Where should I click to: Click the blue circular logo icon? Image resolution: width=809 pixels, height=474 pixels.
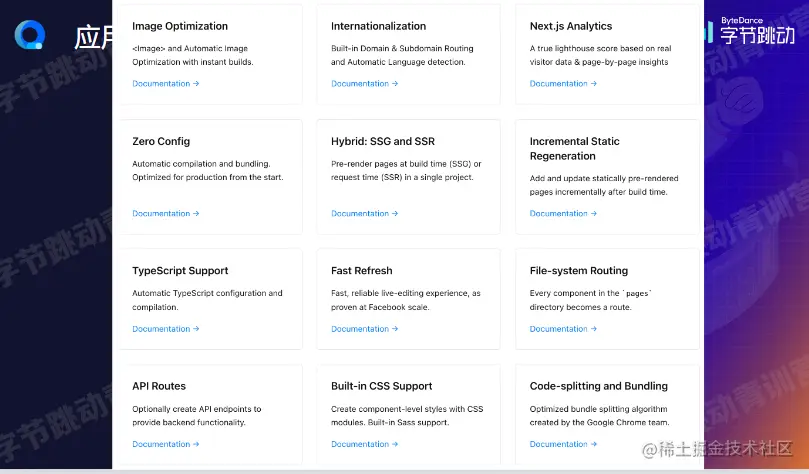coord(30,34)
